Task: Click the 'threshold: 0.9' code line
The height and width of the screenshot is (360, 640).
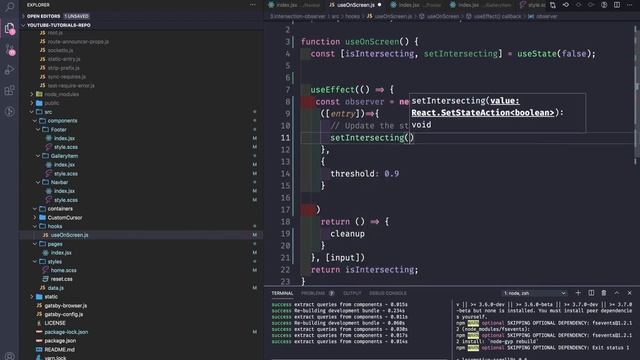Action: click(x=364, y=174)
